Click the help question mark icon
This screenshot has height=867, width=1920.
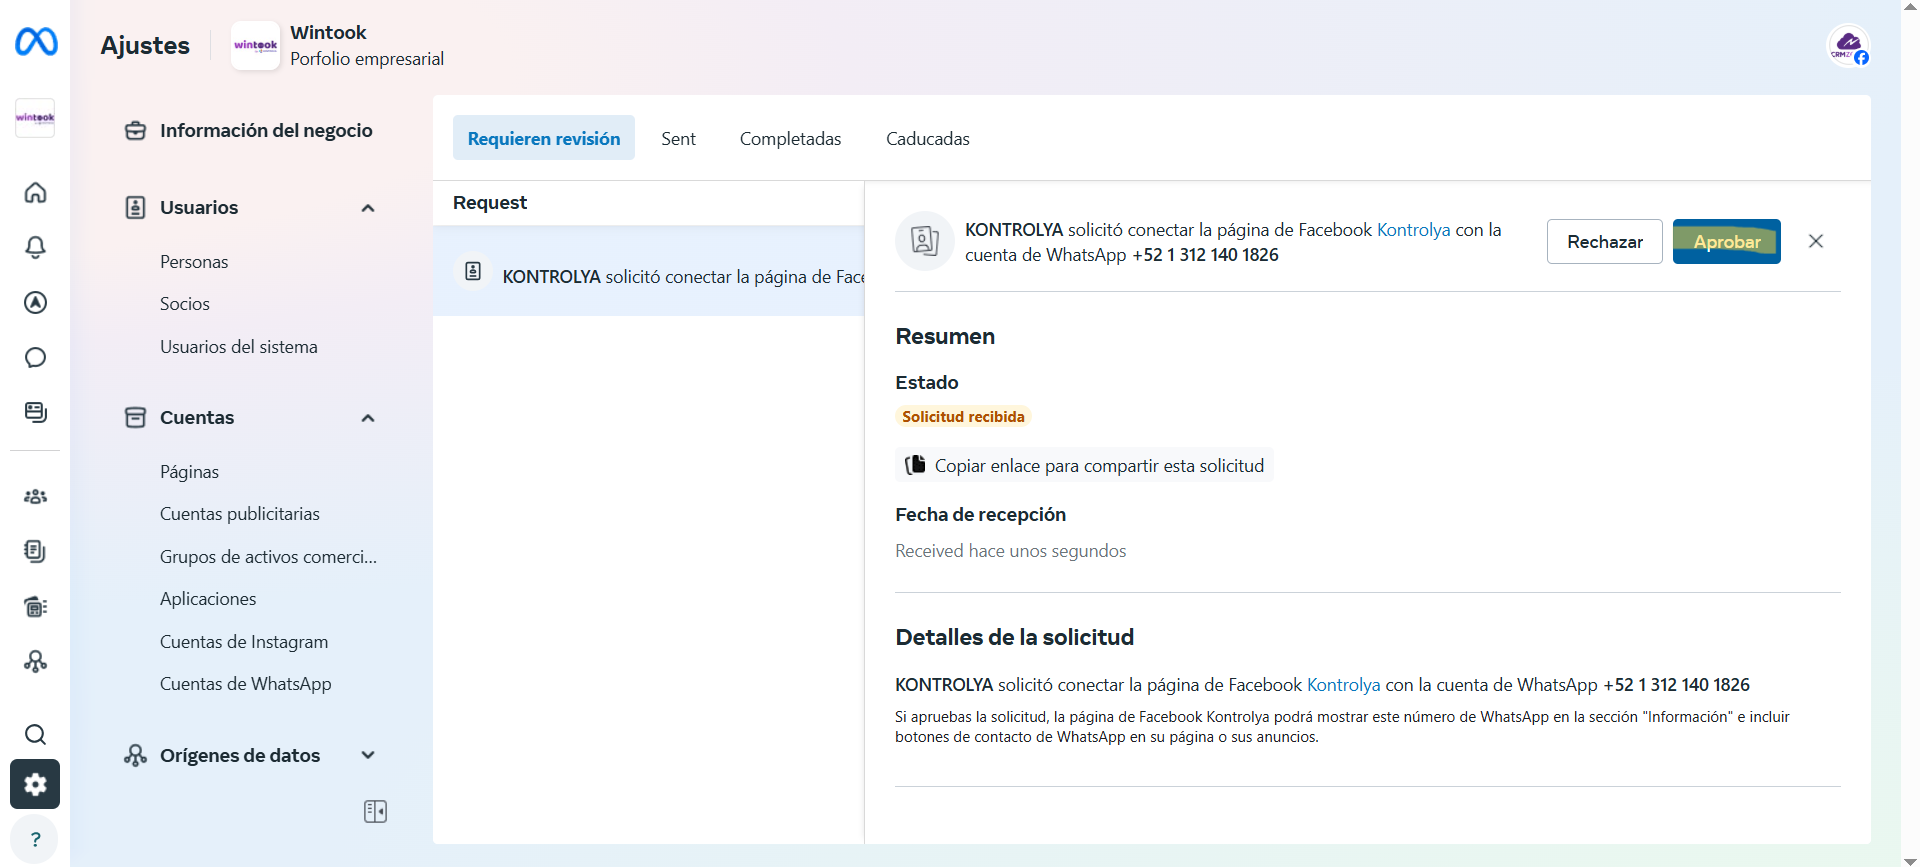coord(35,839)
